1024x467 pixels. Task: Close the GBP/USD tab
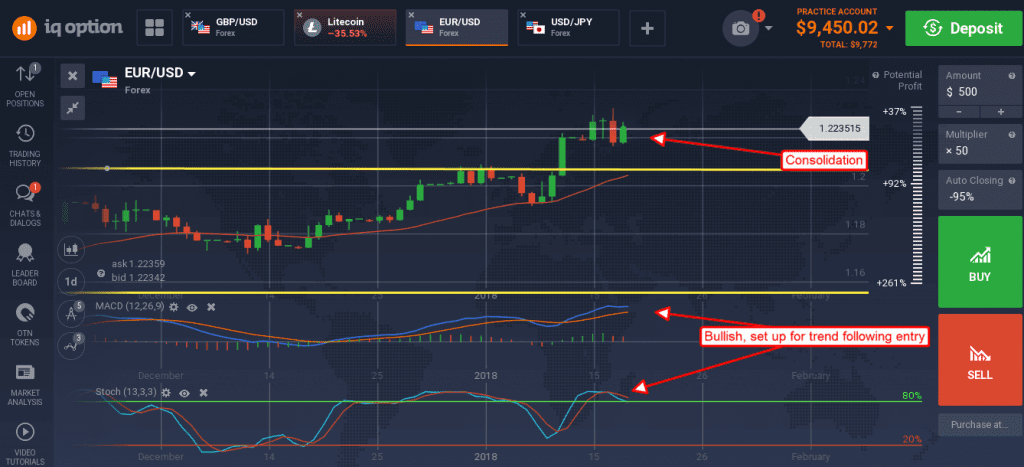coord(188,14)
